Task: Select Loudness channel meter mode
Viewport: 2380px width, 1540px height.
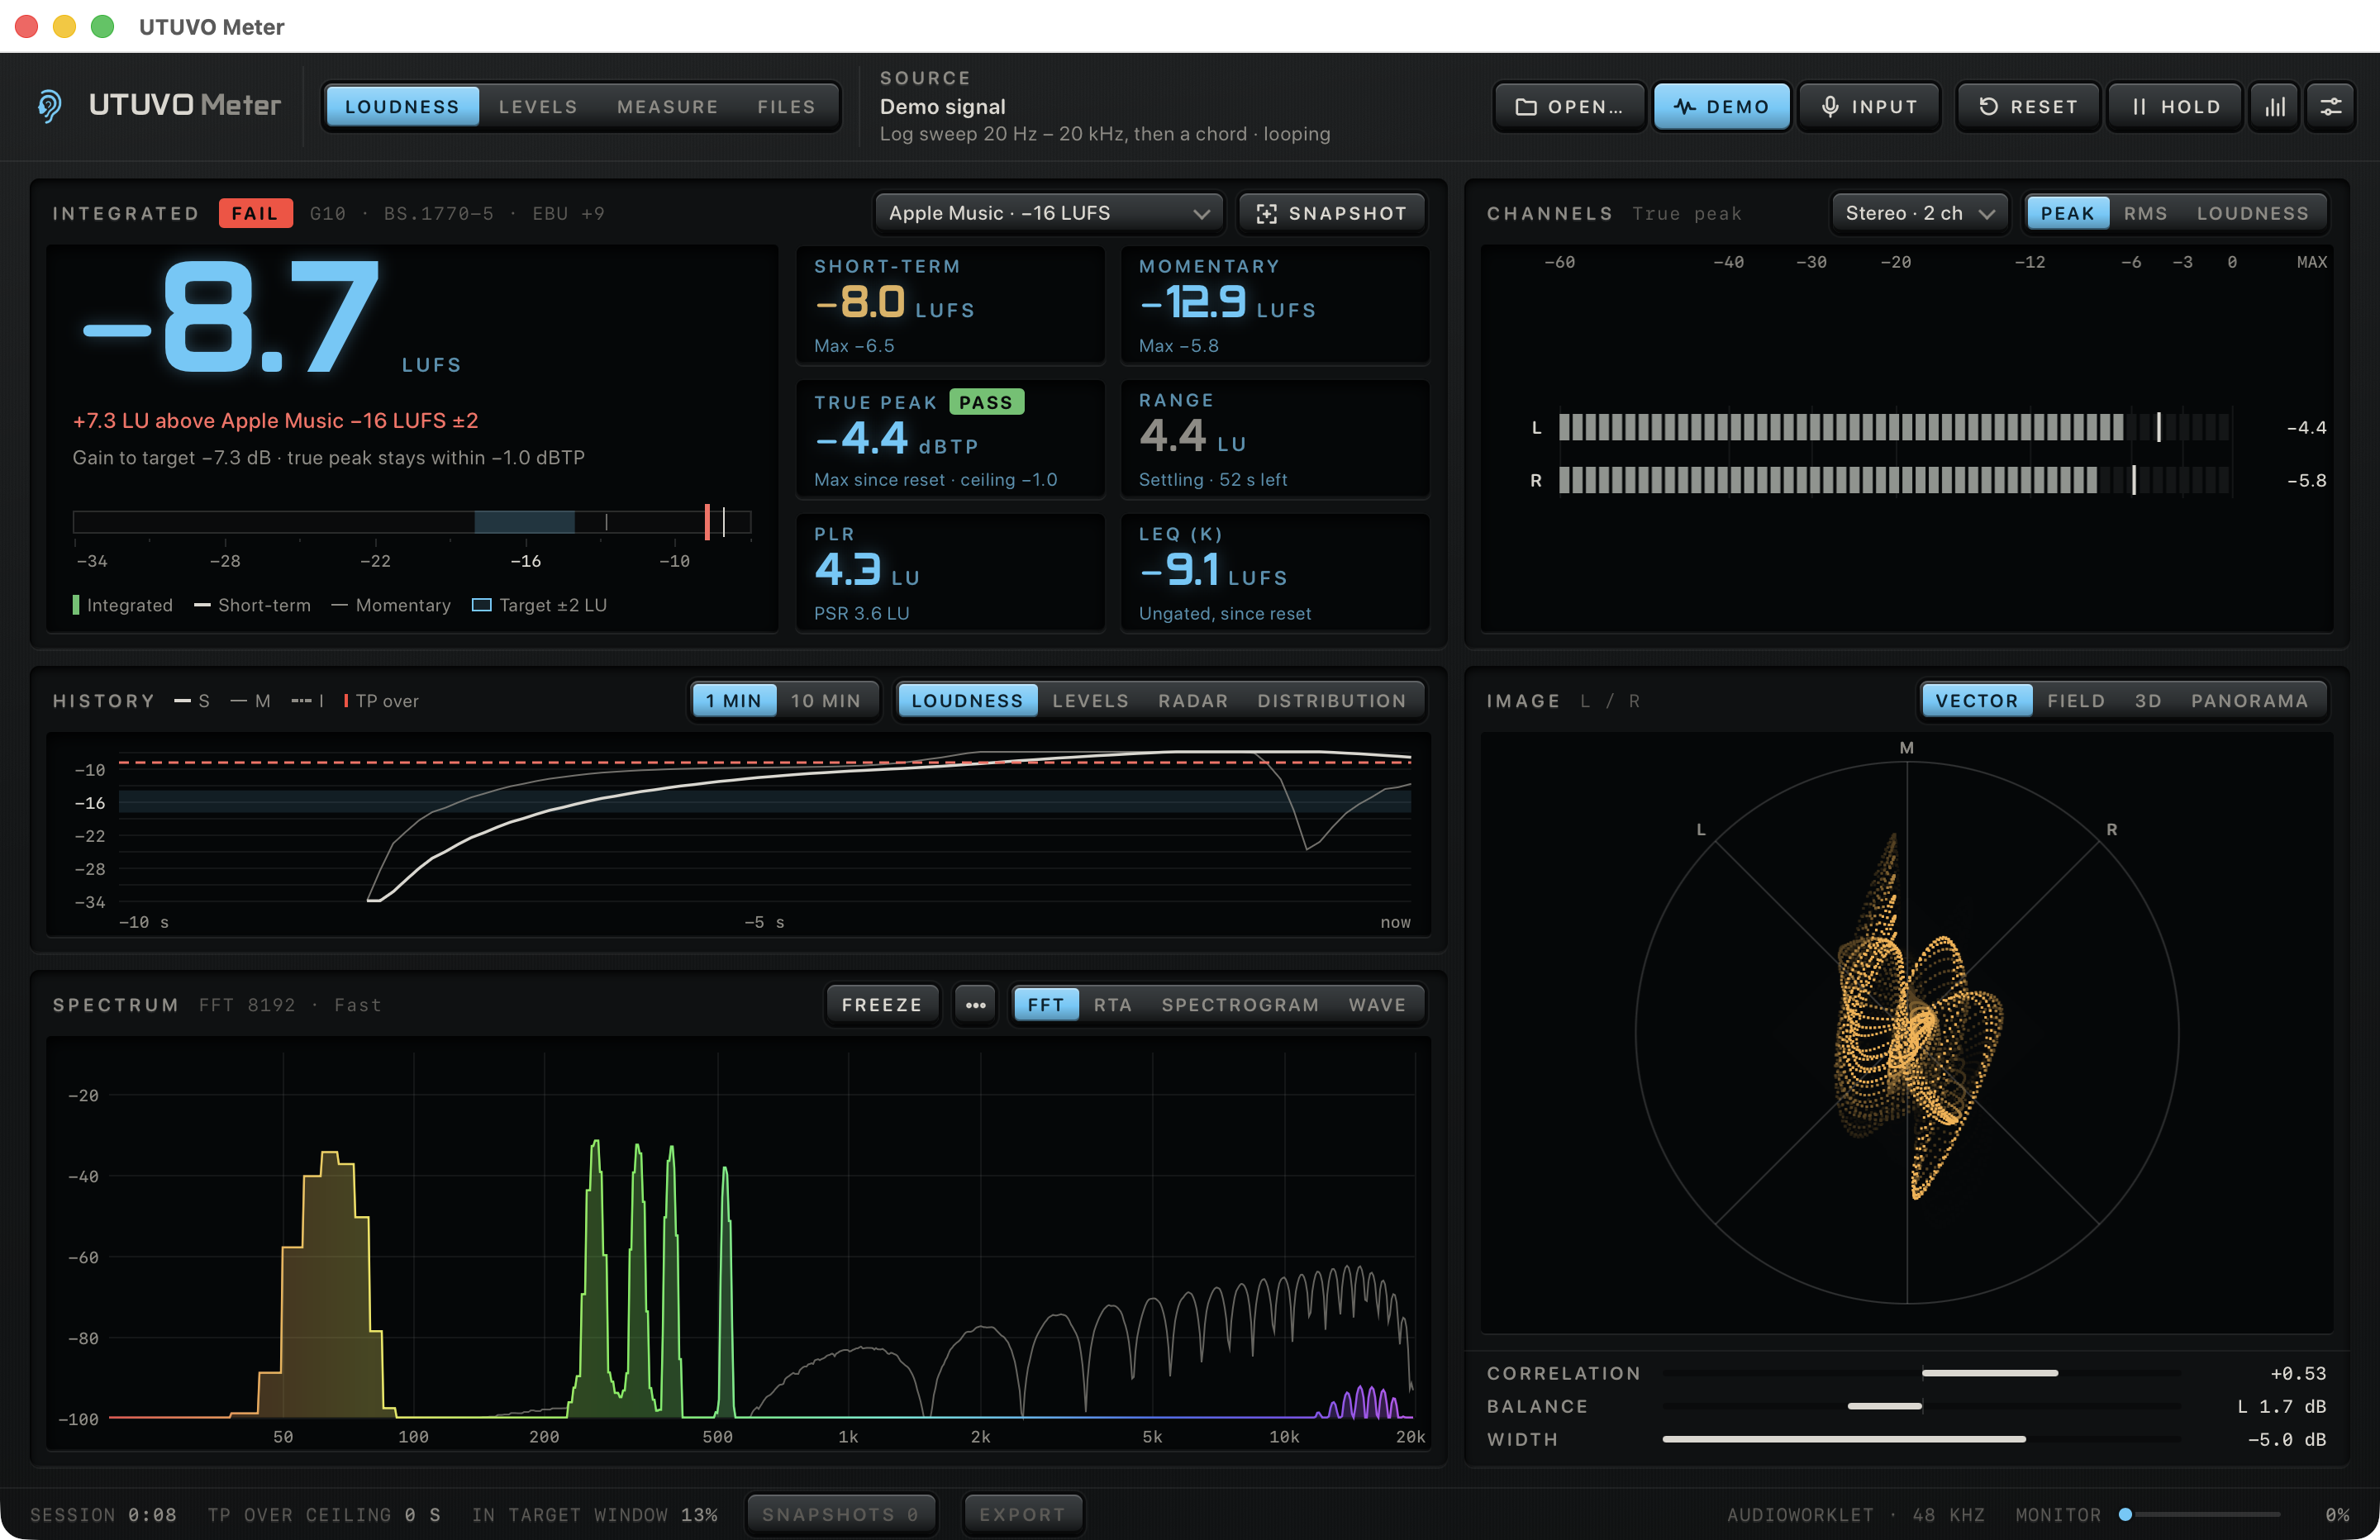Action: click(x=2252, y=213)
